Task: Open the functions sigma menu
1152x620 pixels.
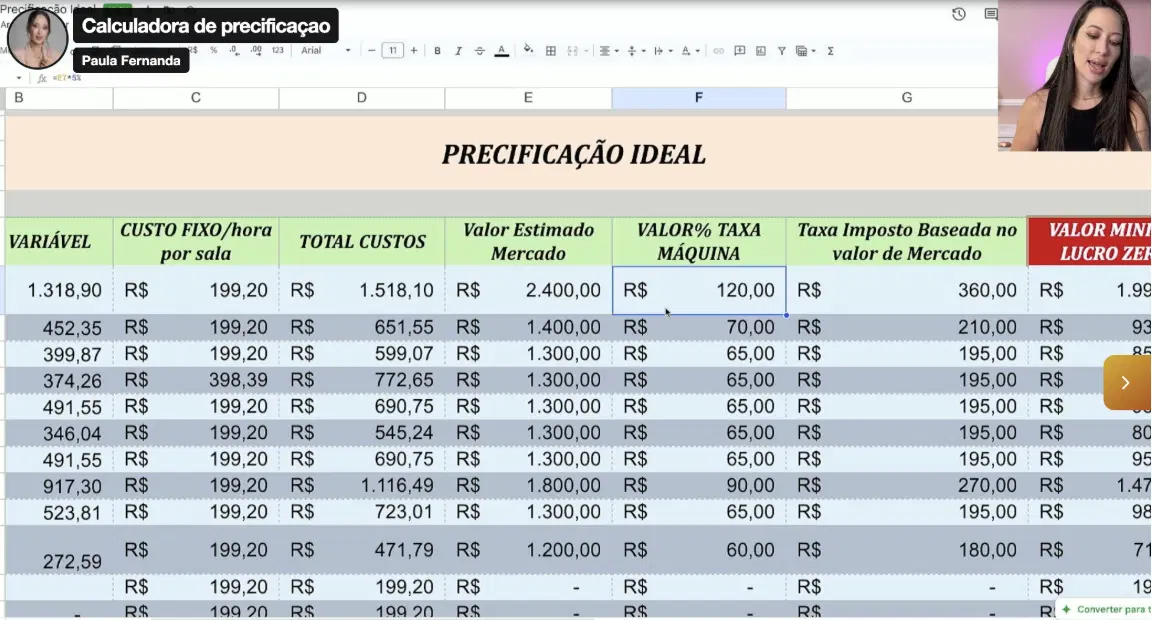Action: [830, 51]
